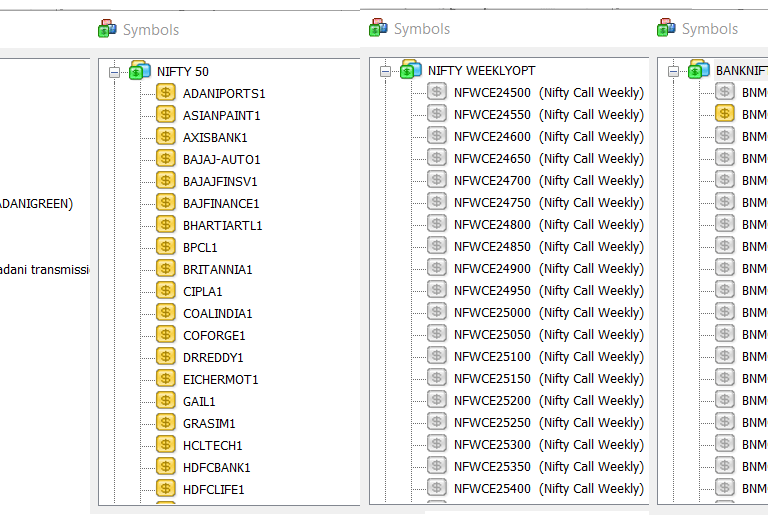The width and height of the screenshot is (768, 516).
Task: Select the NIFTY 50 group label
Action: (183, 72)
